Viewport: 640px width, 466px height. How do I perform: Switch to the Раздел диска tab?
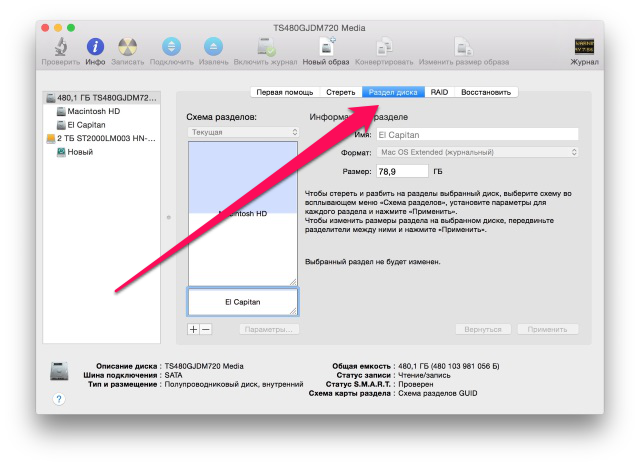[393, 92]
